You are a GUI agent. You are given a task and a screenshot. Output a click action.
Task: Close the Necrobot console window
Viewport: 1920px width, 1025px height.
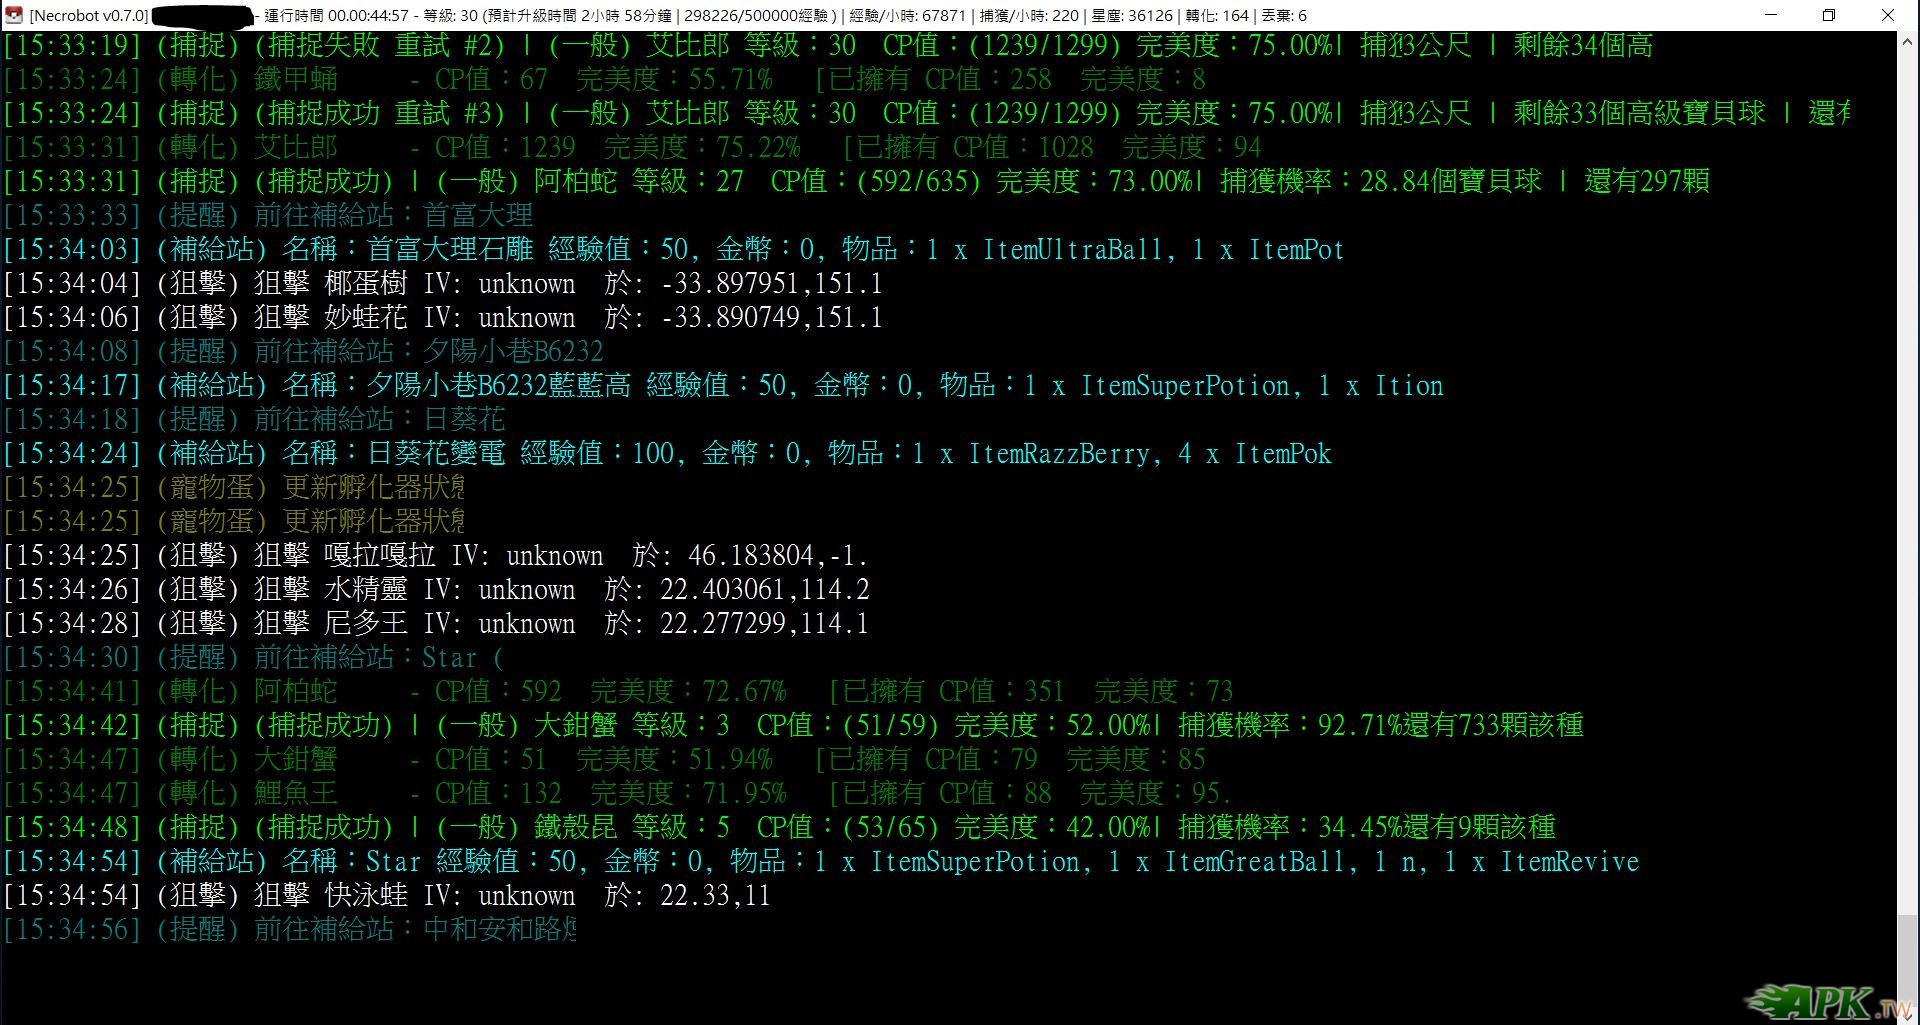click(1888, 15)
